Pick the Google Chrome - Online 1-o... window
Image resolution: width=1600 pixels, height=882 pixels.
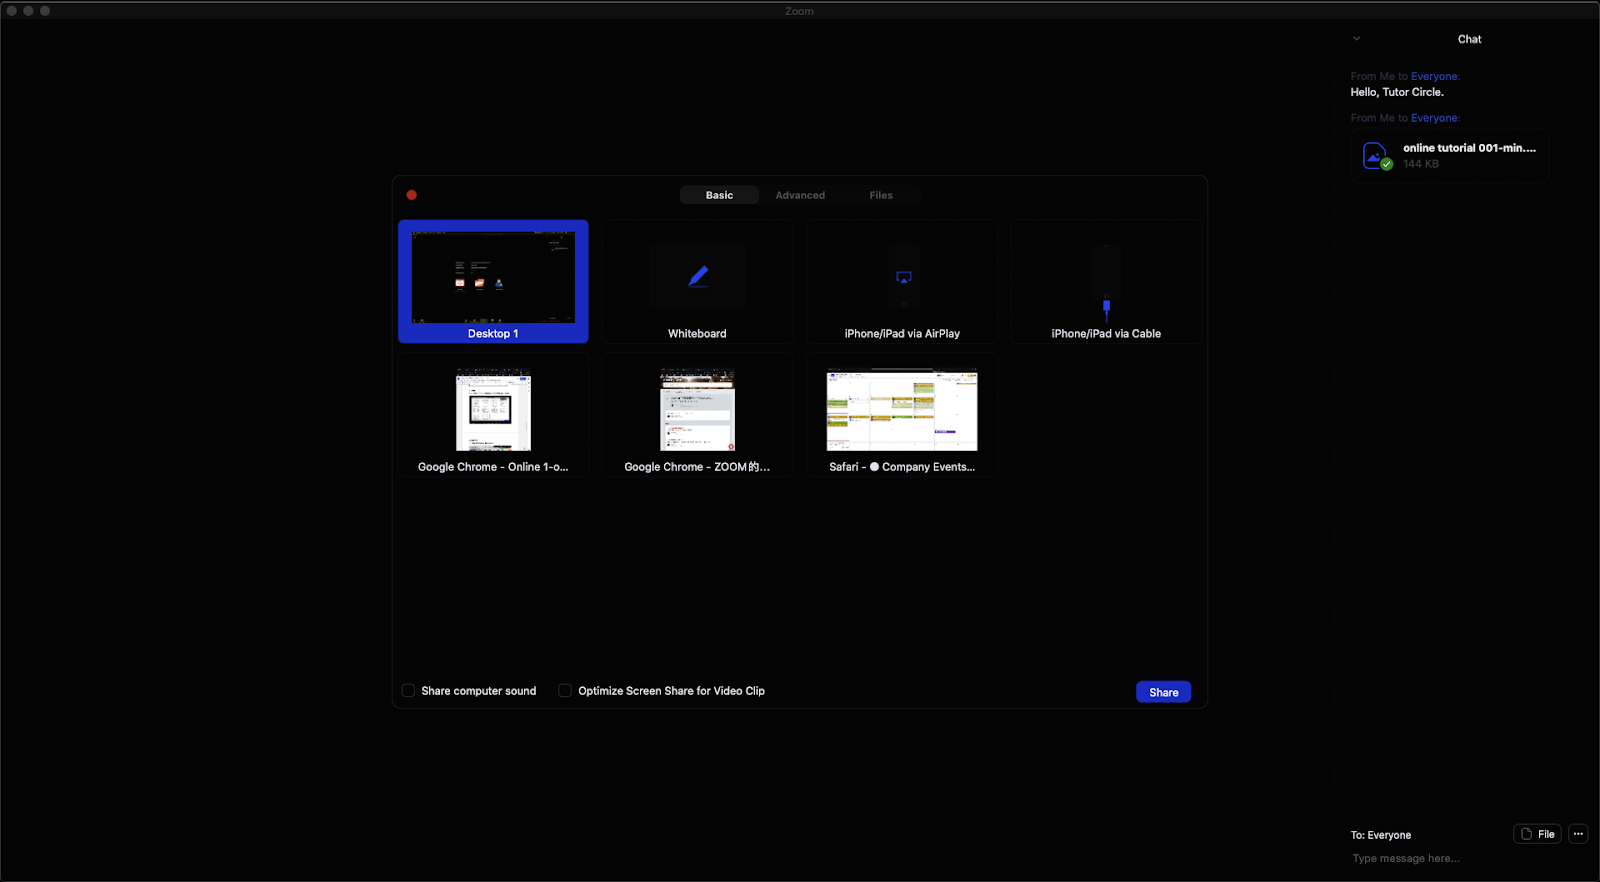(493, 415)
